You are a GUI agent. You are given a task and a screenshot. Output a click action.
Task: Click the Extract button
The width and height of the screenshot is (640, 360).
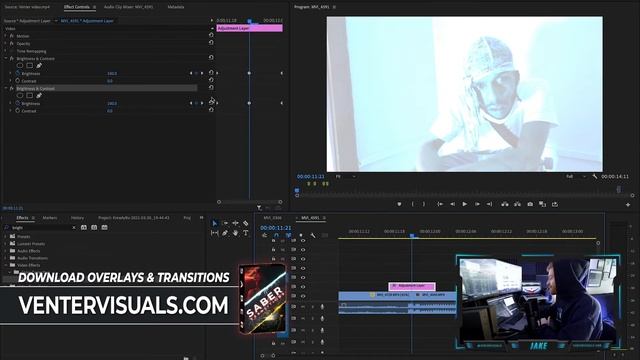pyautogui.click(x=517, y=204)
